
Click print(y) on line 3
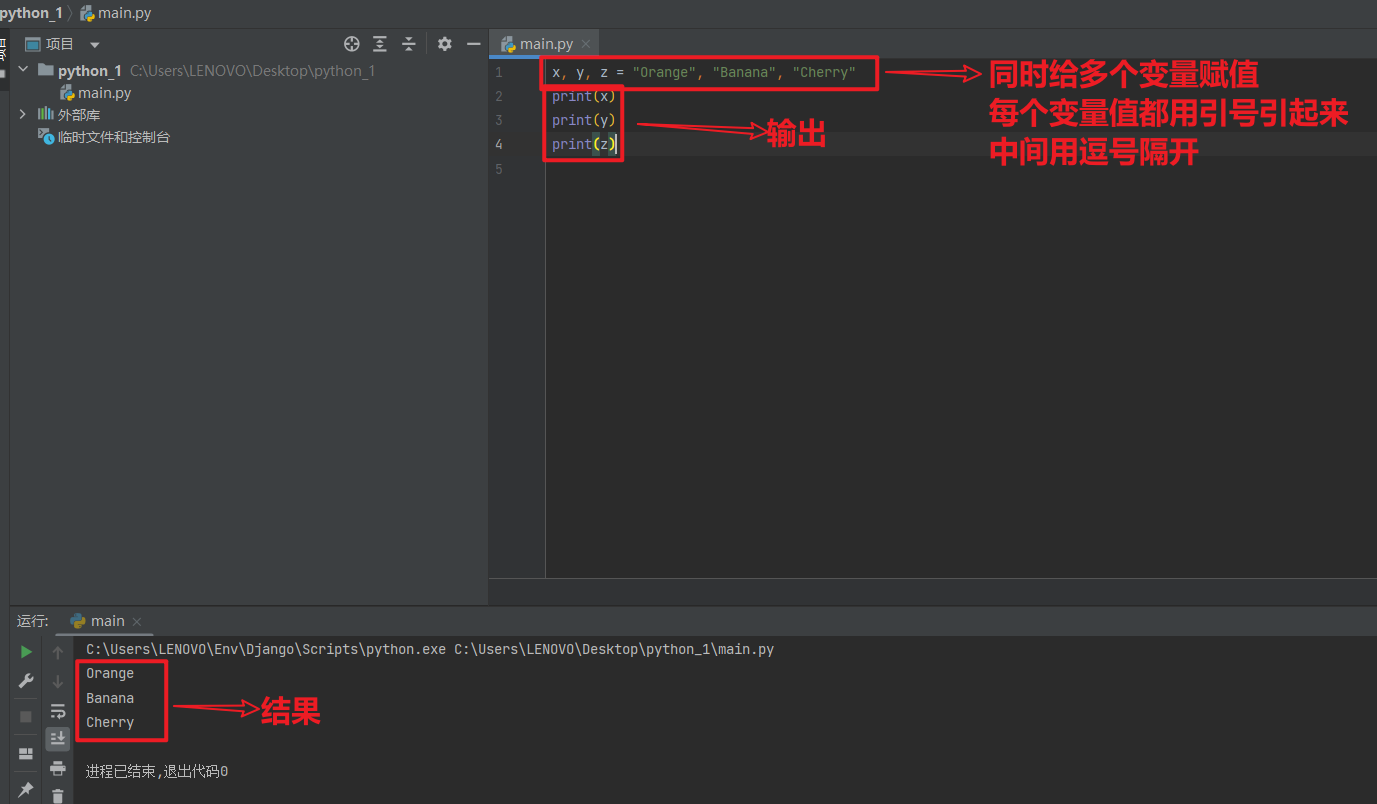[x=584, y=121]
